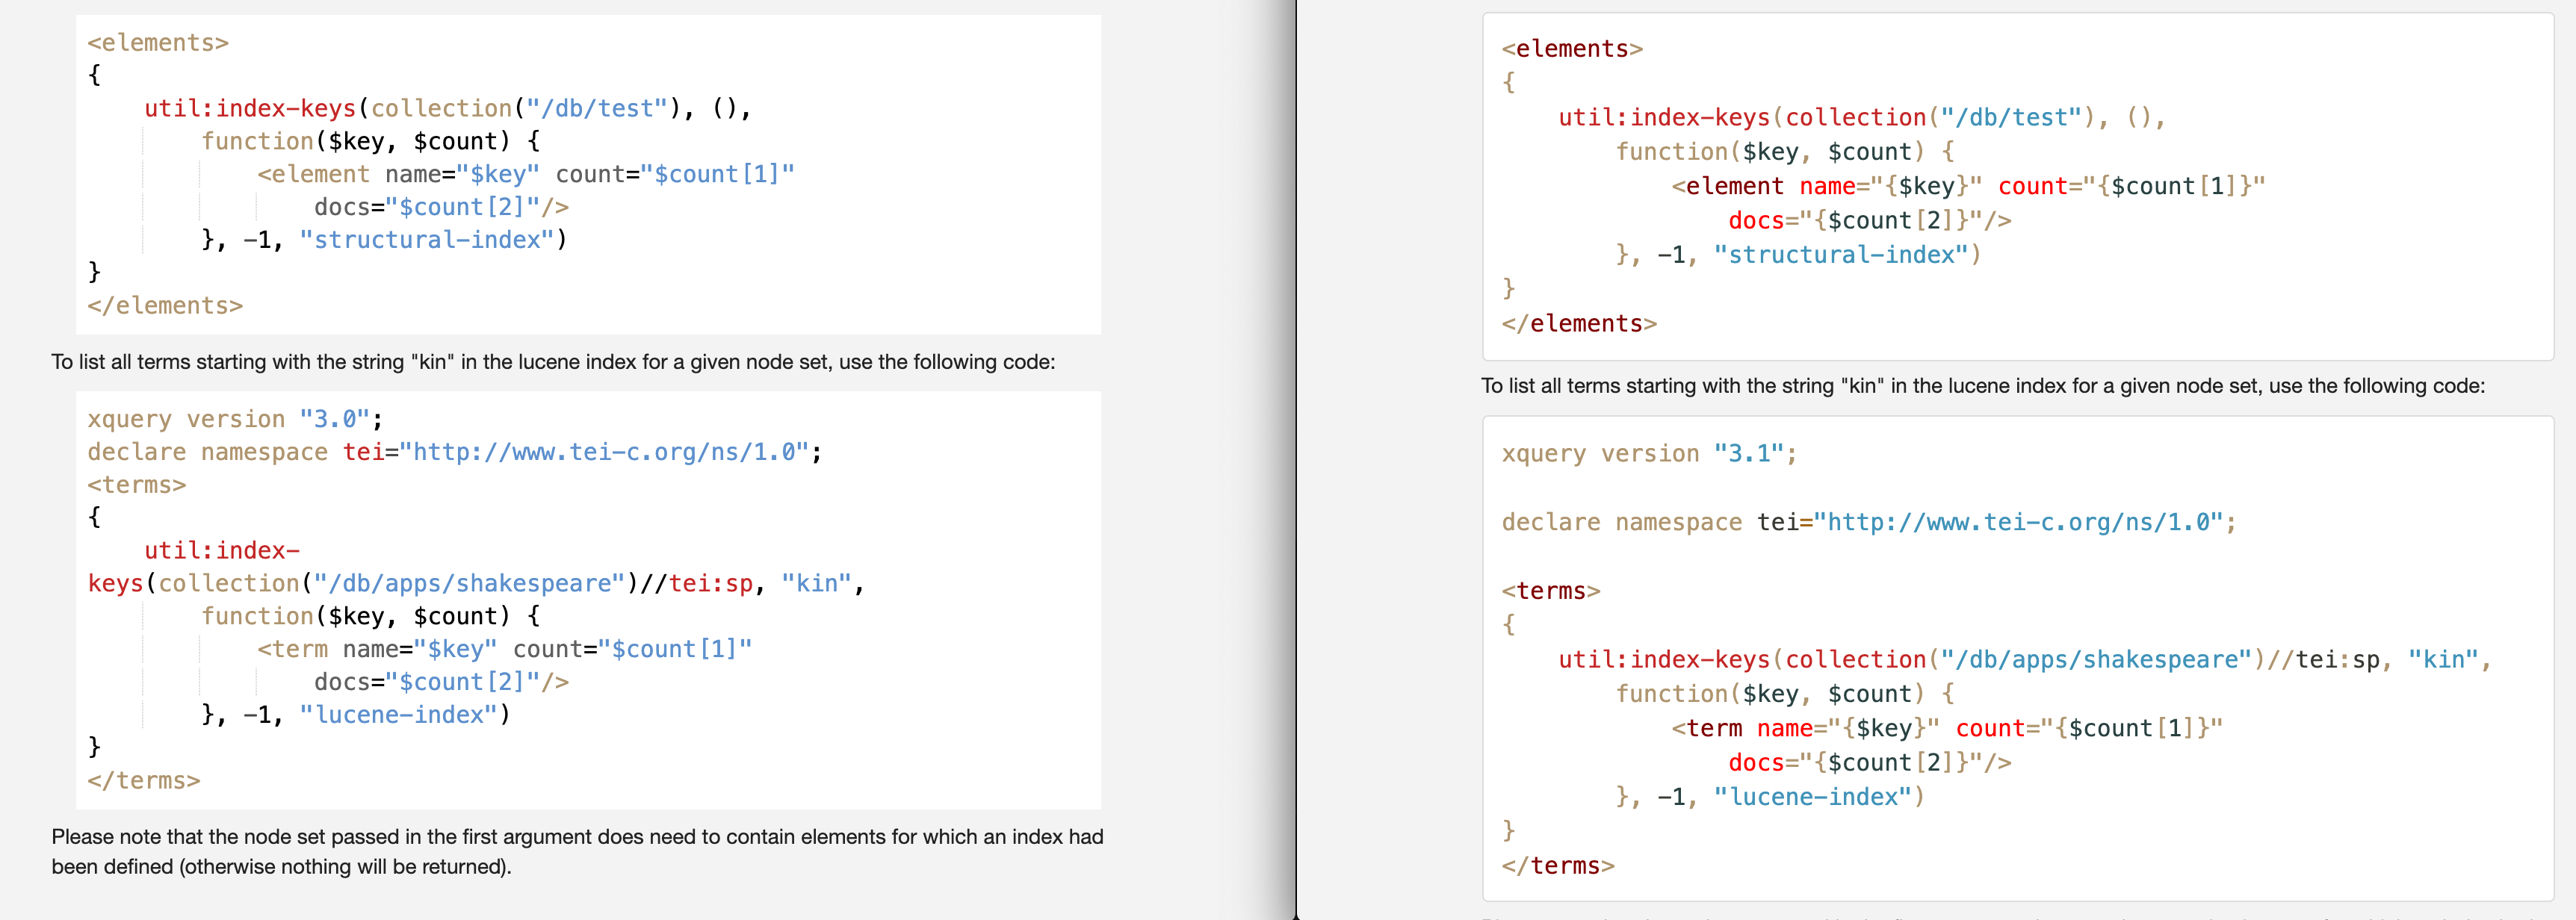Click the closing </elements> tag in right pane

(1578, 324)
